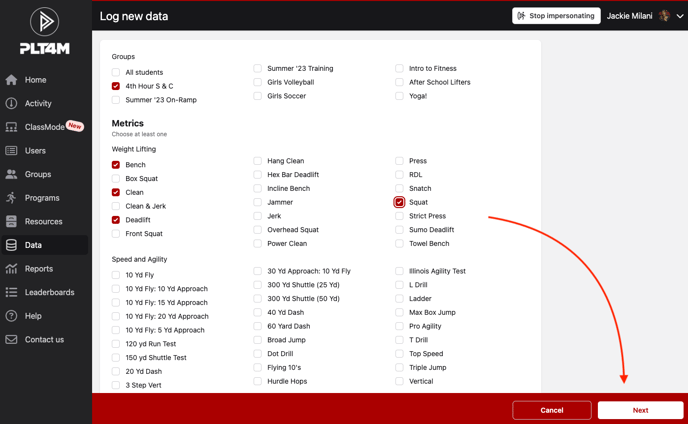Open Leaderboards via its sidebar icon
The height and width of the screenshot is (424, 688).
click(12, 292)
